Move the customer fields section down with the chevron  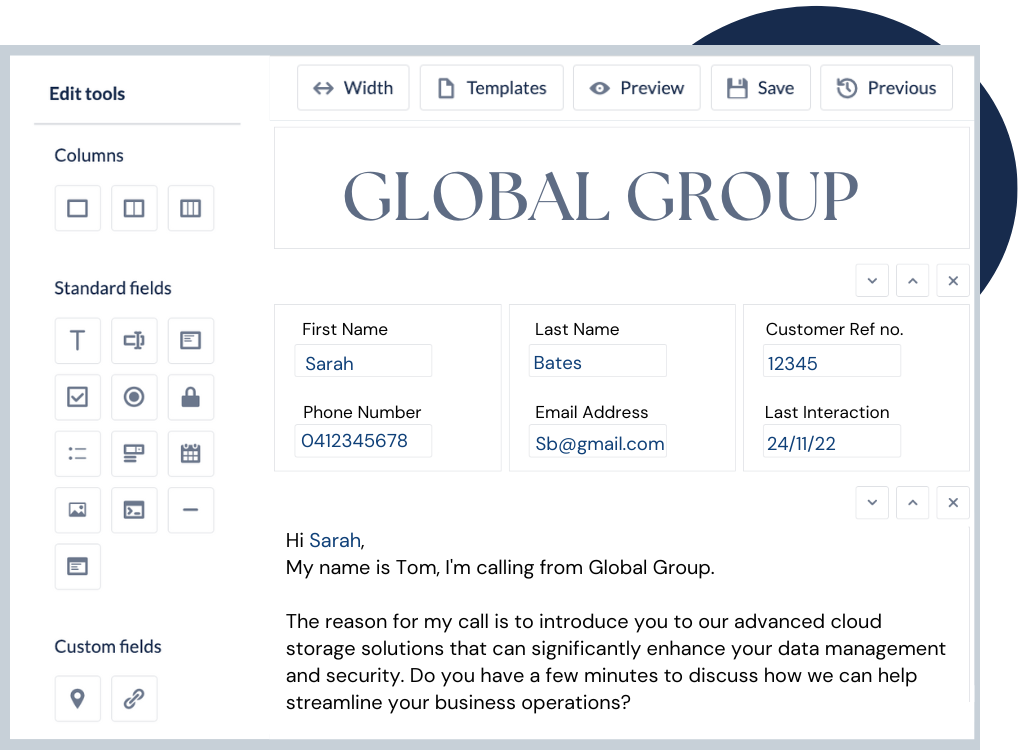(x=872, y=281)
